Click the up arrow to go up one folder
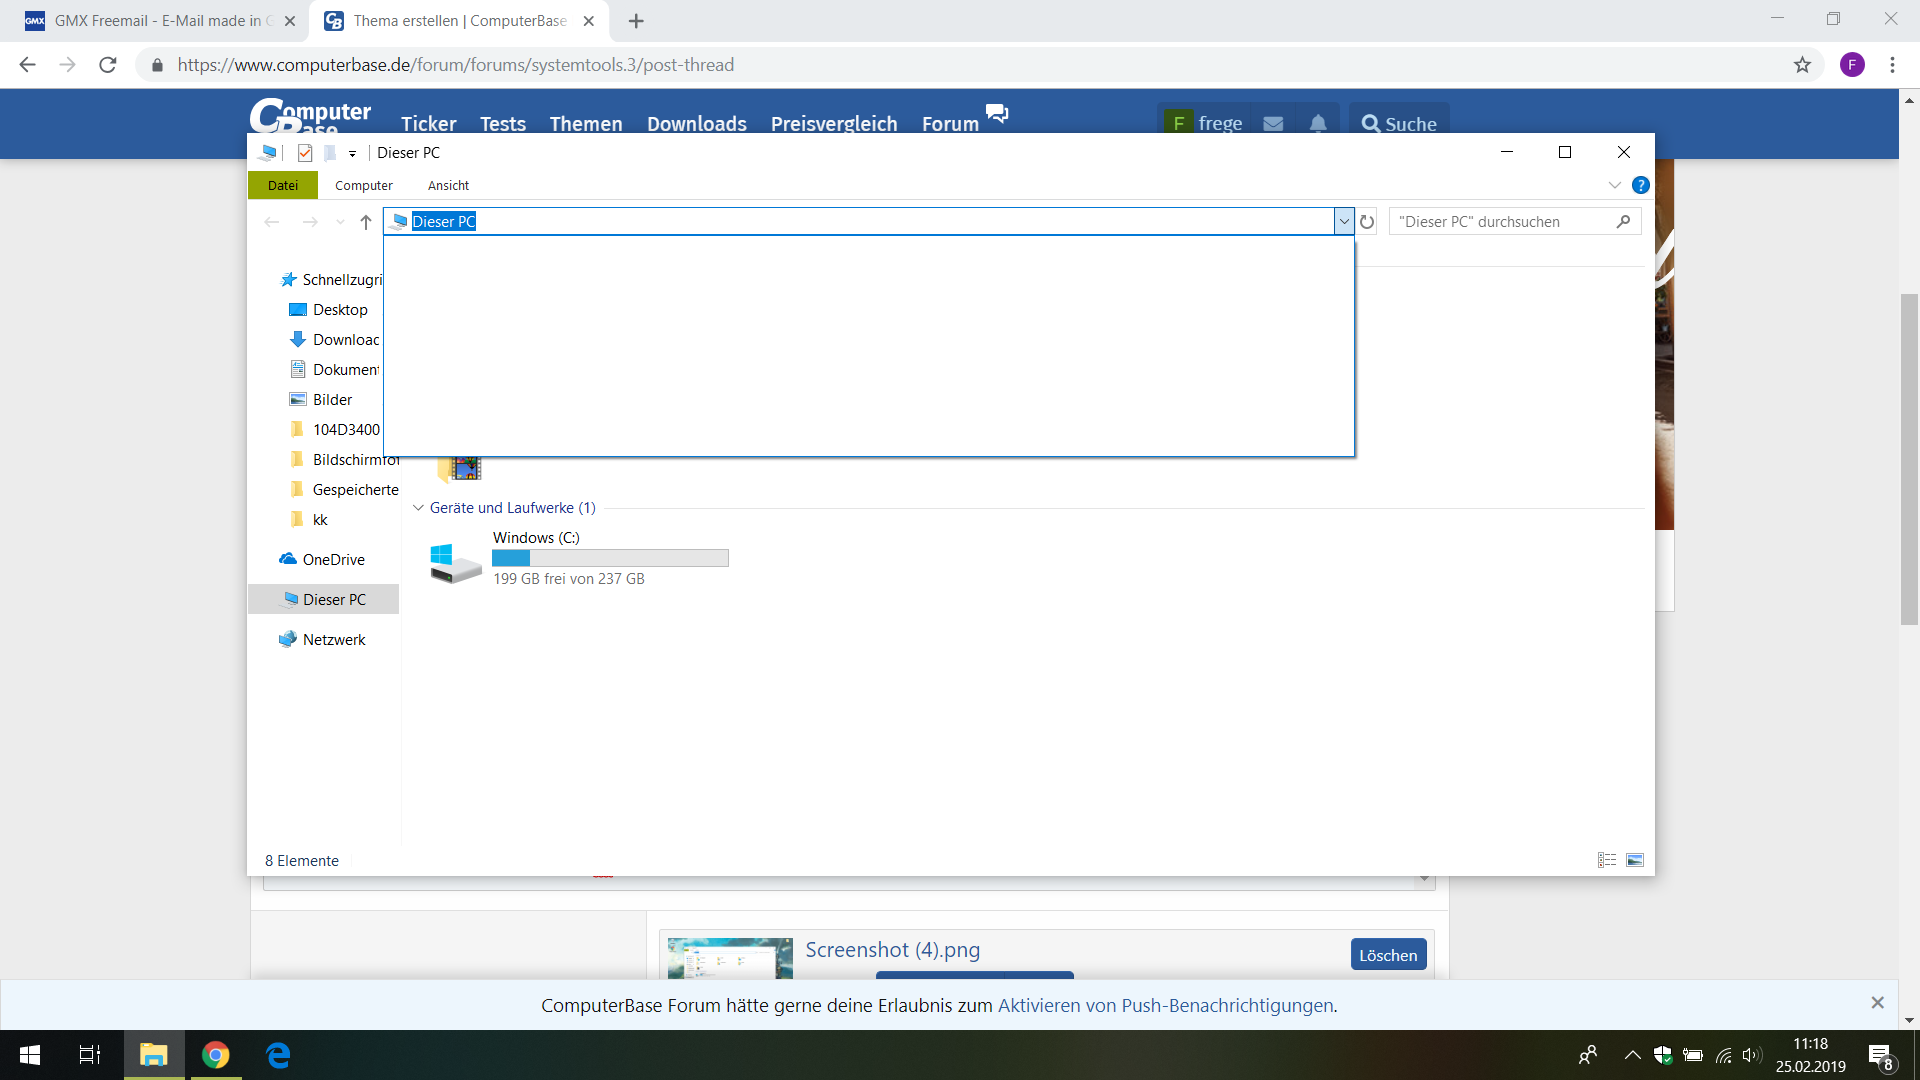Screen dimensions: 1920x1080 click(x=366, y=222)
